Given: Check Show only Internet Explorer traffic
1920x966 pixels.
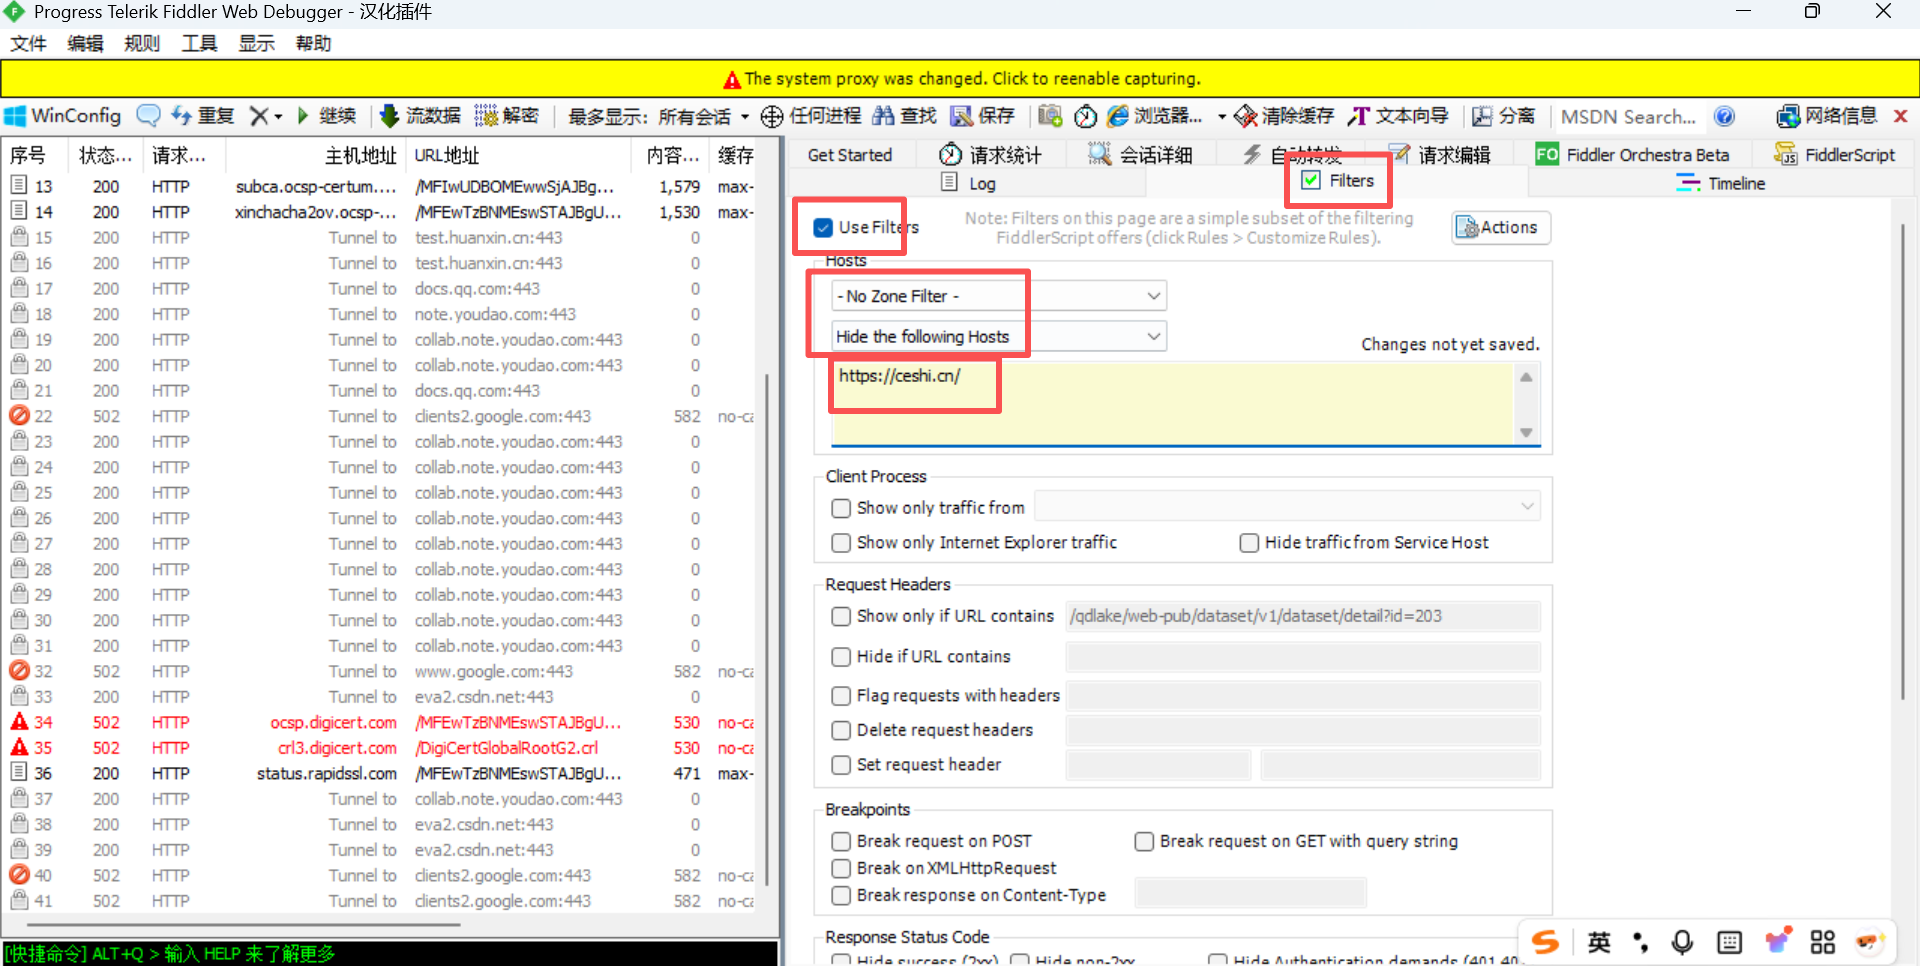Looking at the screenshot, I should point(841,543).
